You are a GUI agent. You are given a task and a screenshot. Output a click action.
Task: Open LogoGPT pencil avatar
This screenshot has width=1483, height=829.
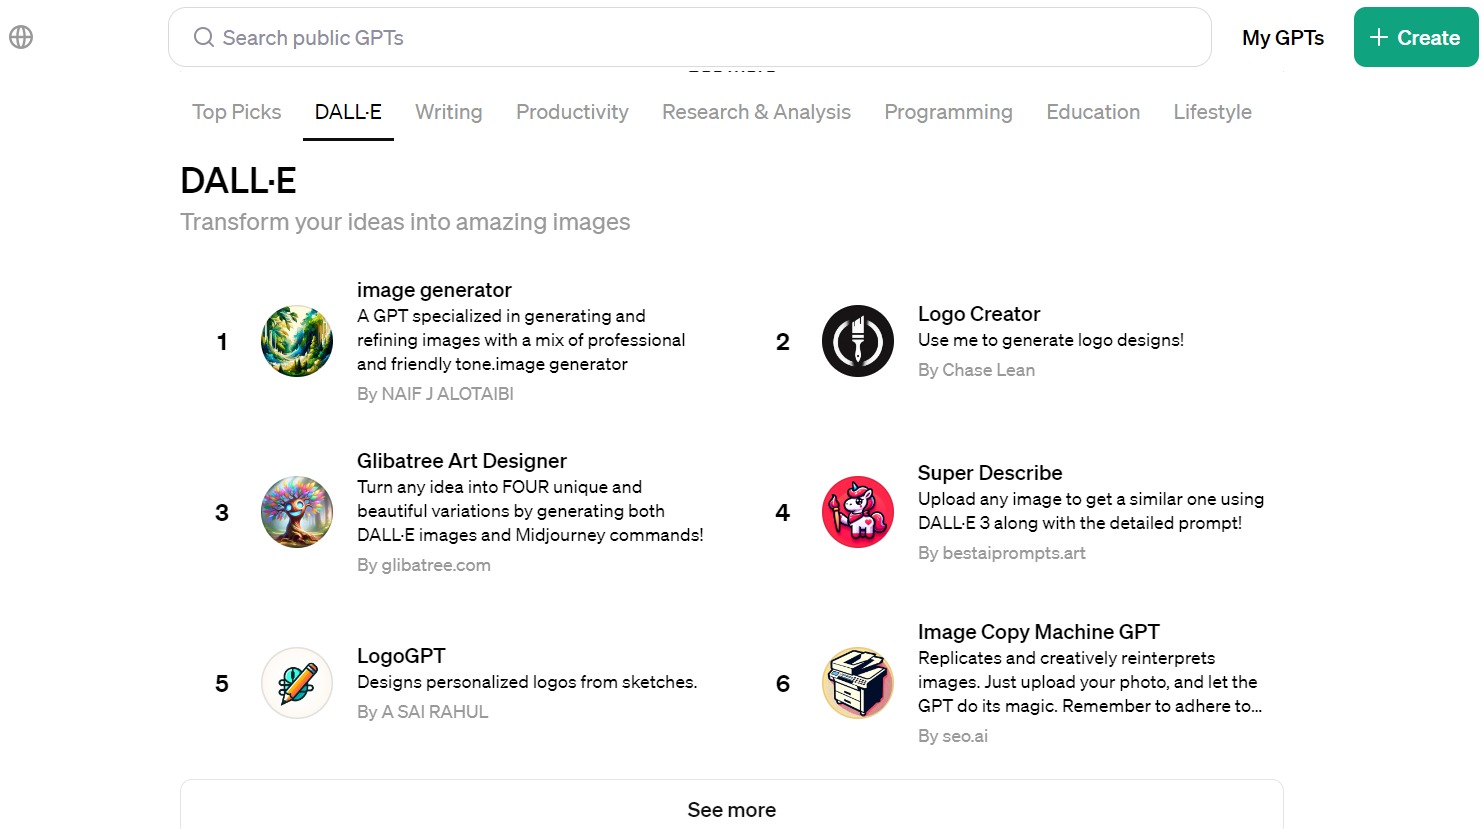[297, 683]
